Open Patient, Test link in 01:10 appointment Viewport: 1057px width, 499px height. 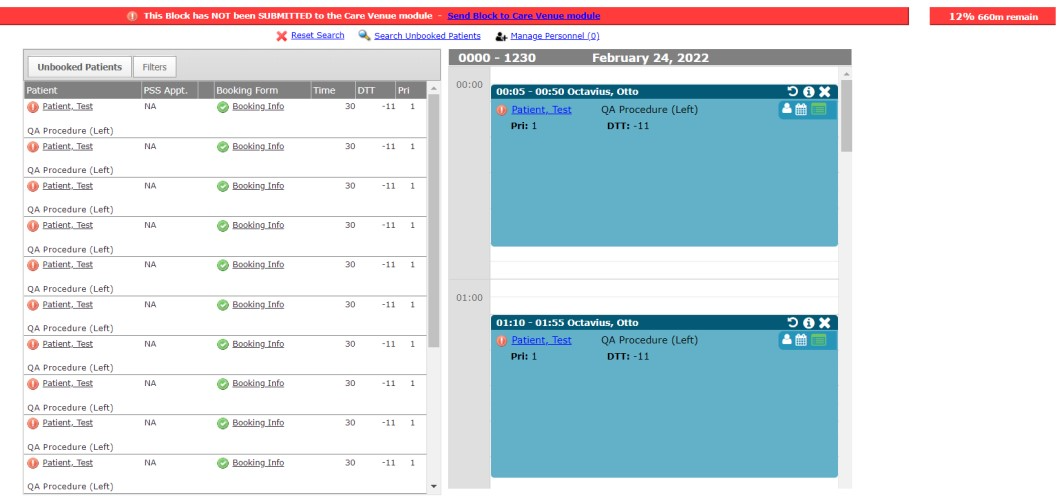541,341
